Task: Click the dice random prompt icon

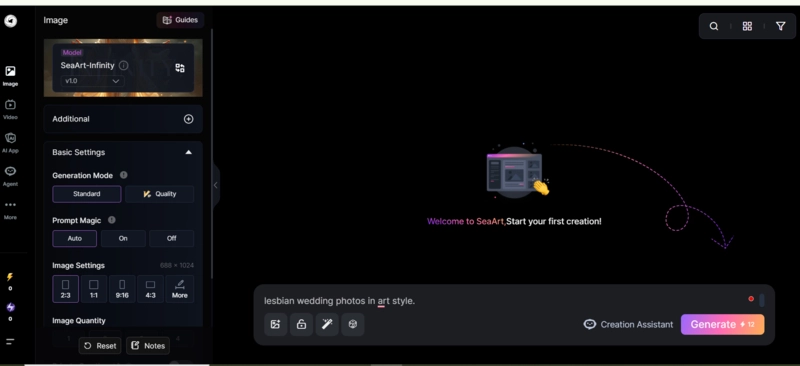Action: point(353,324)
